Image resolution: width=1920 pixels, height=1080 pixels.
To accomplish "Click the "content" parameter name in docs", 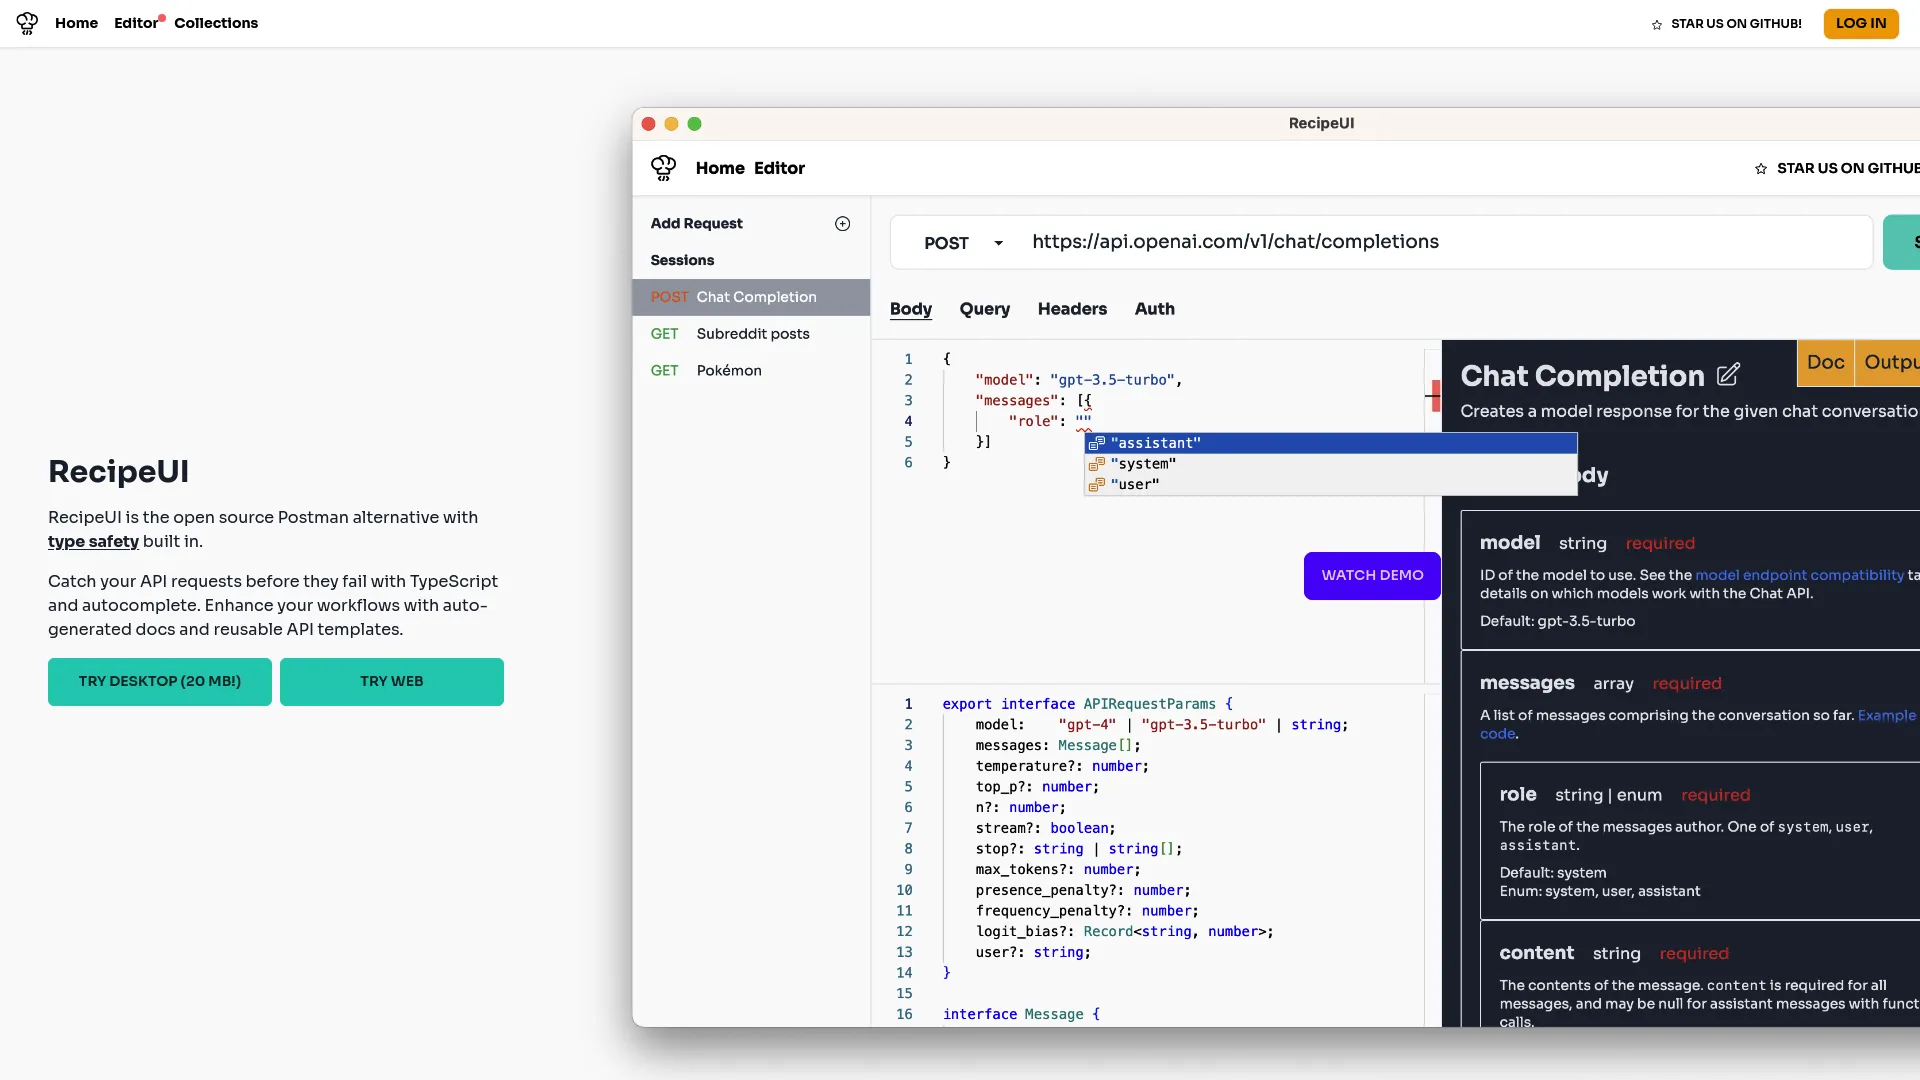I will point(1536,953).
